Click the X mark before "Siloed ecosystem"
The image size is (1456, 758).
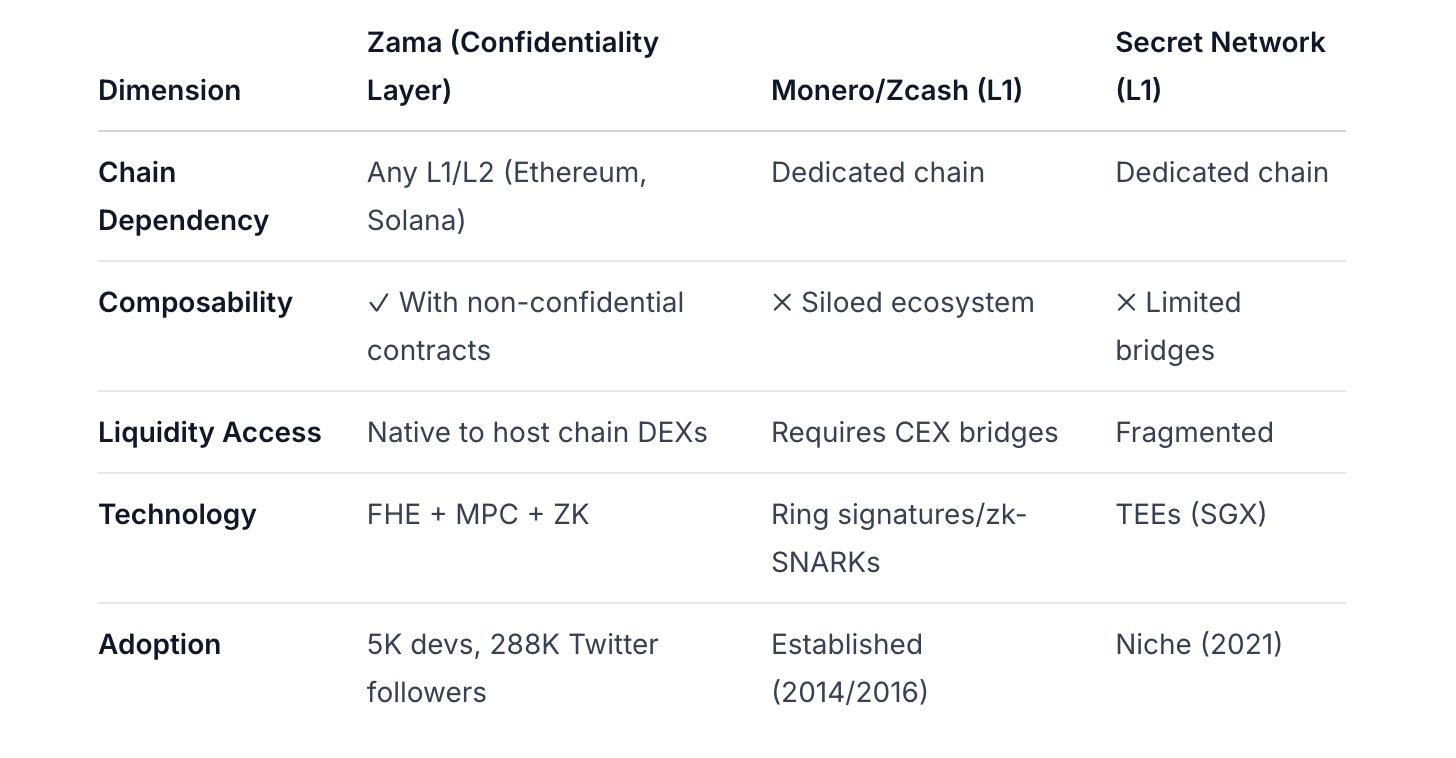point(782,303)
